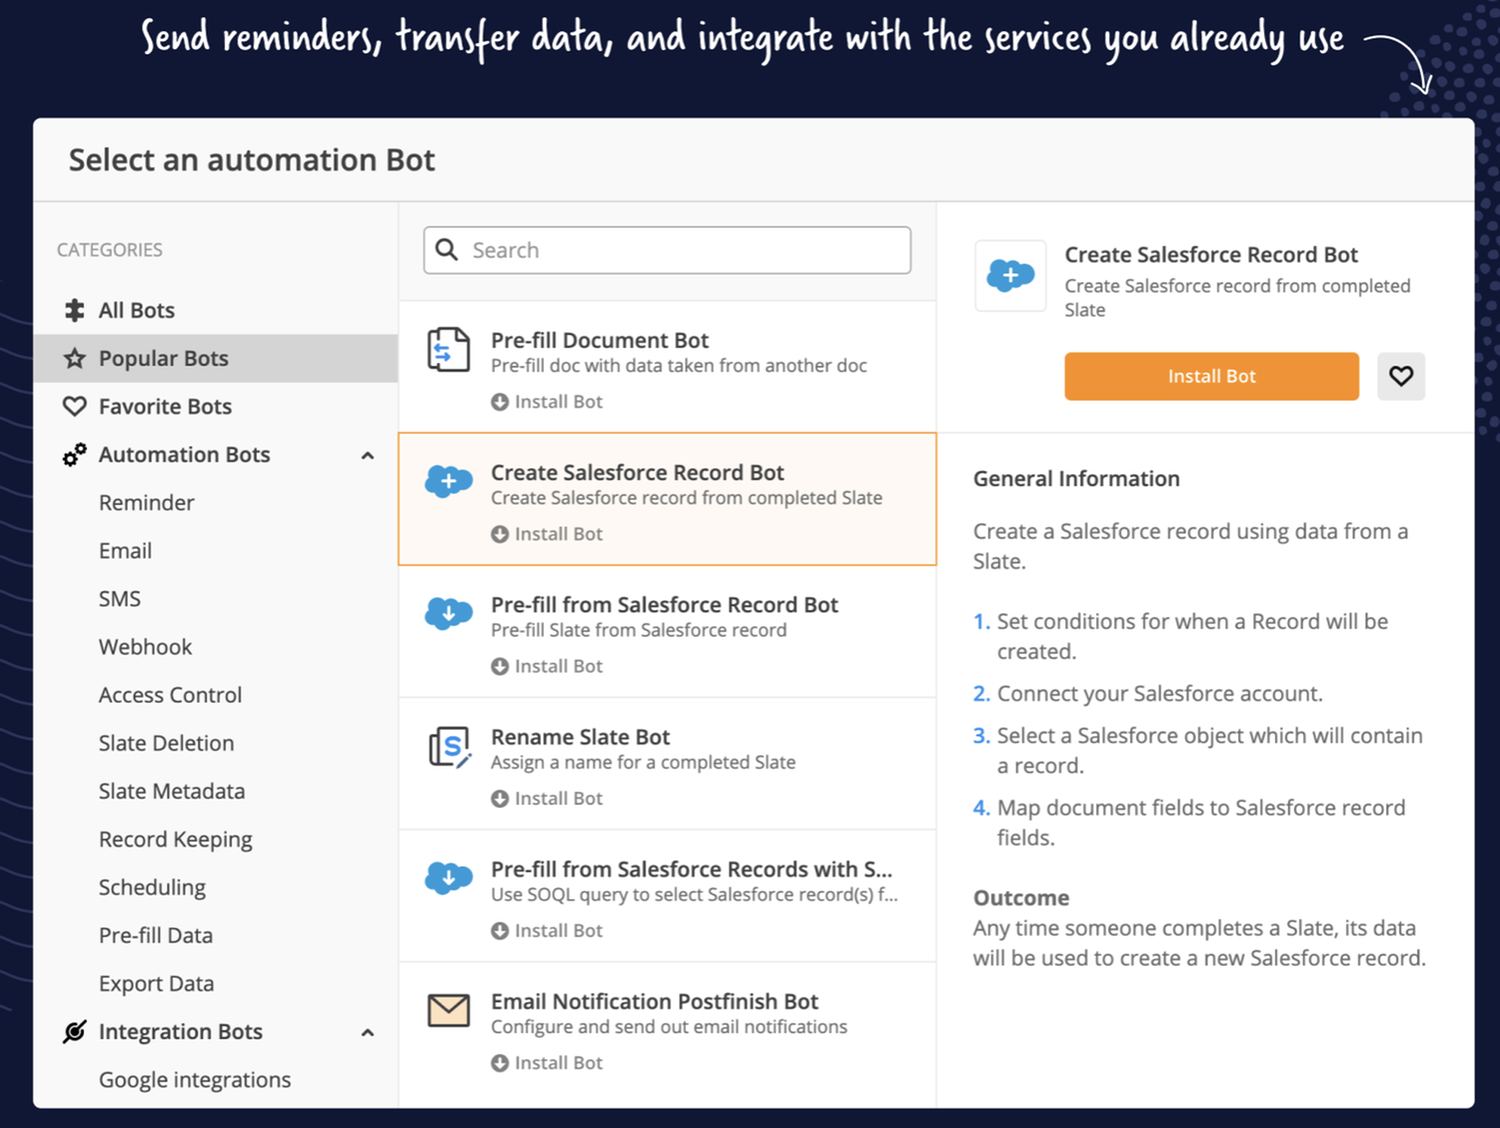Screen dimensions: 1500x1128
Task: Install the Pre-fill from Salesforce Record Bot
Action: click(x=547, y=666)
